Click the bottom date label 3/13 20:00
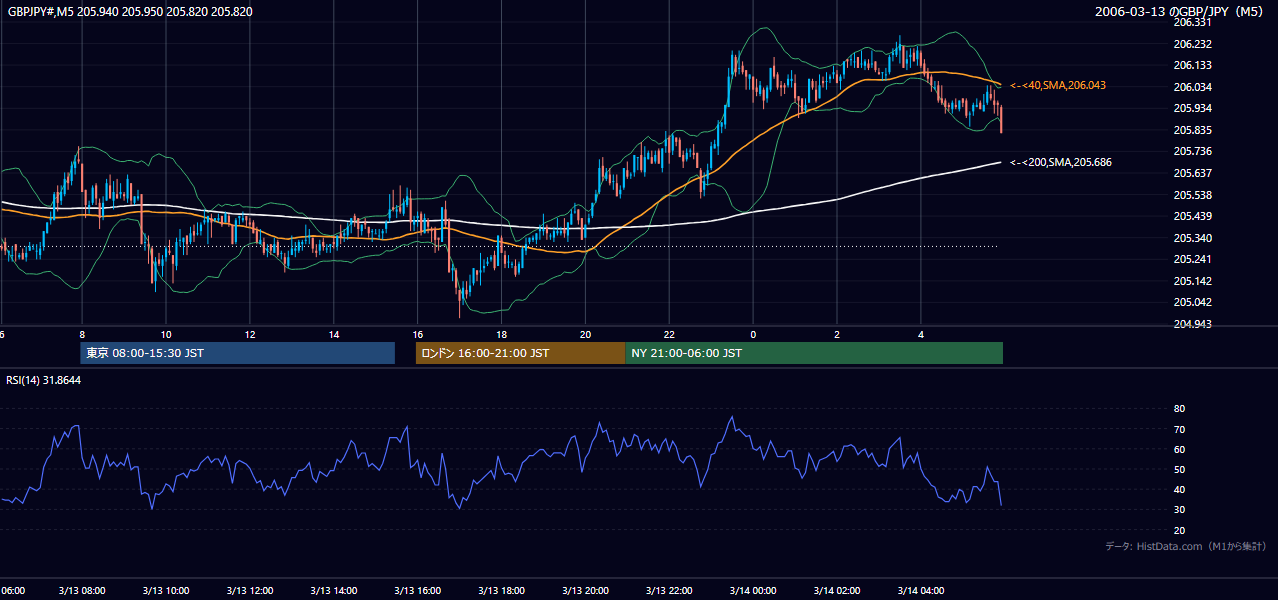Viewport: 1278px width, 600px height. (586, 590)
